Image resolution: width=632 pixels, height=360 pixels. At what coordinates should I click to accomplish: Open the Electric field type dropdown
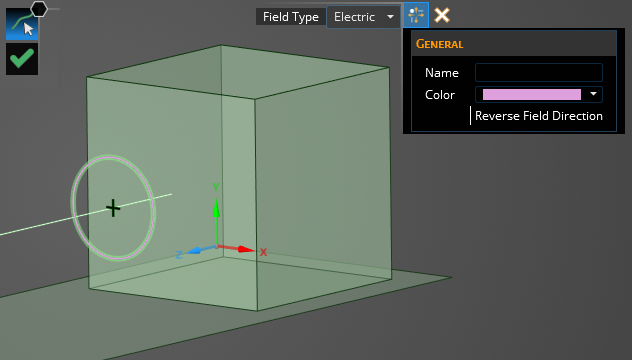click(364, 17)
